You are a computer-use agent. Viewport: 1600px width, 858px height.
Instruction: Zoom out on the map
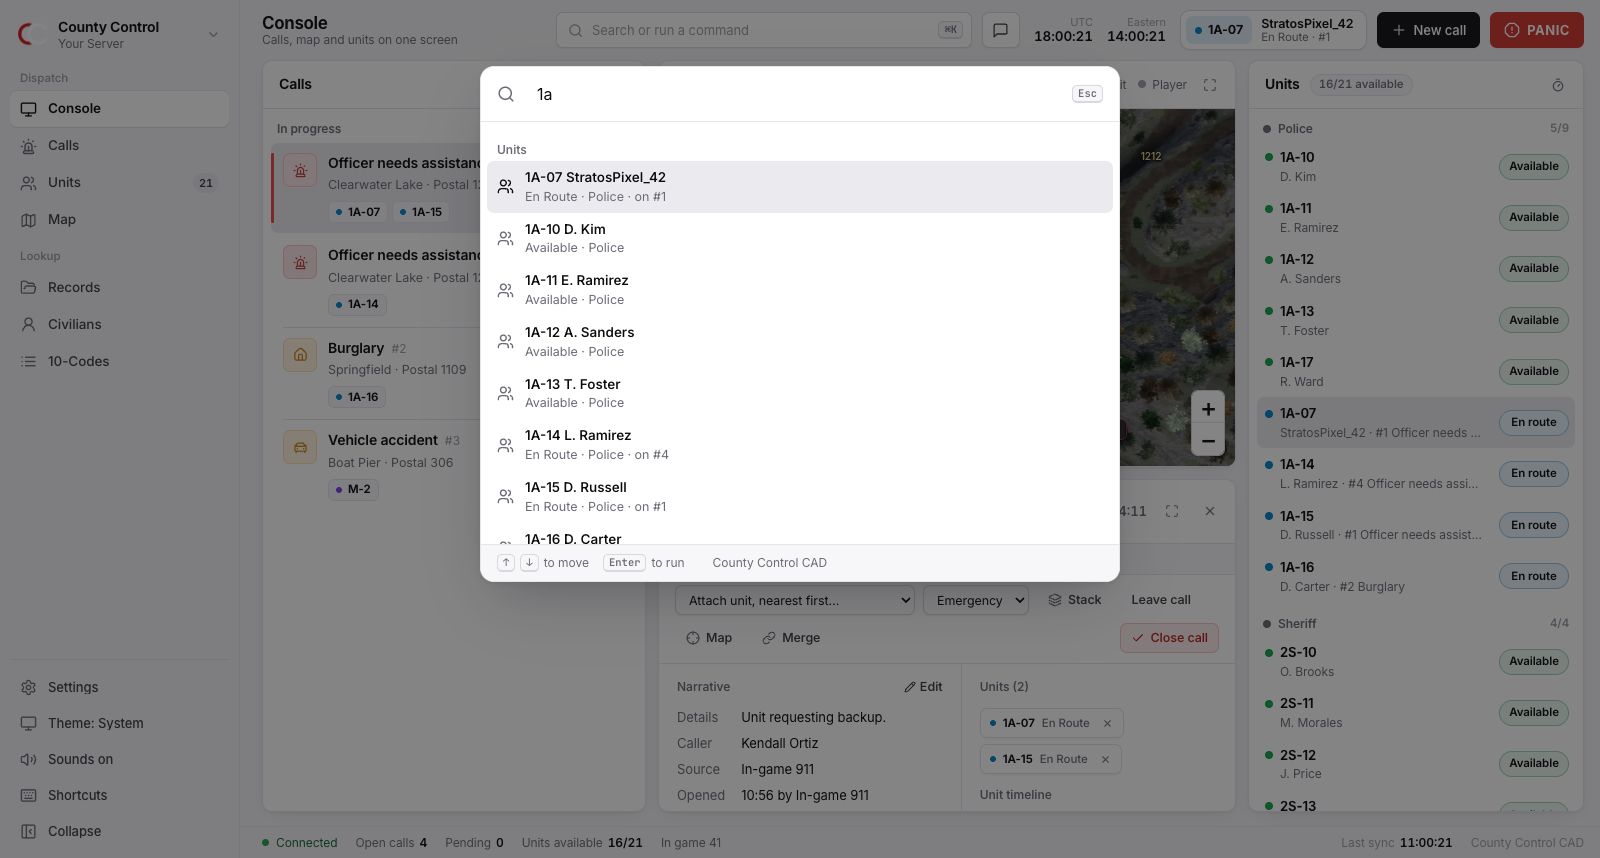pyautogui.click(x=1208, y=440)
